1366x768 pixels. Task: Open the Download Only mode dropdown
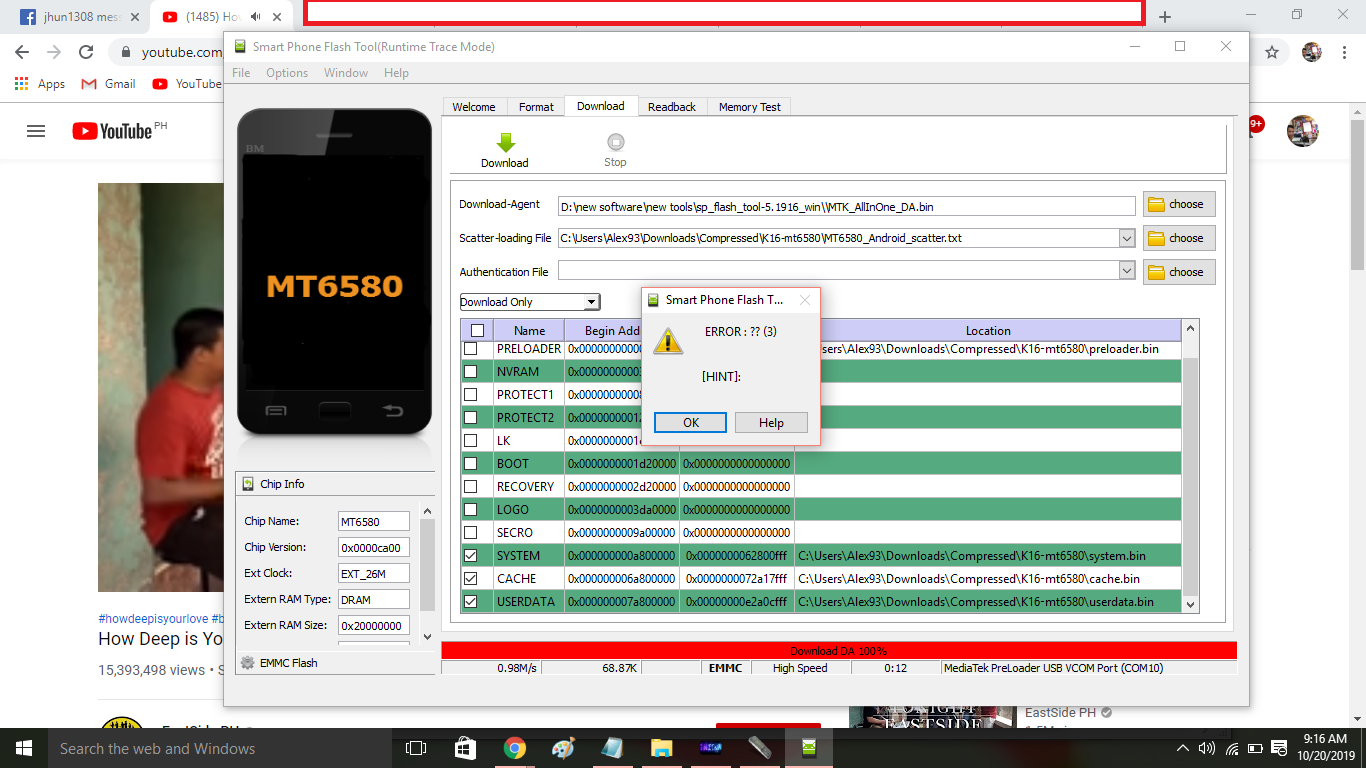[x=530, y=302]
